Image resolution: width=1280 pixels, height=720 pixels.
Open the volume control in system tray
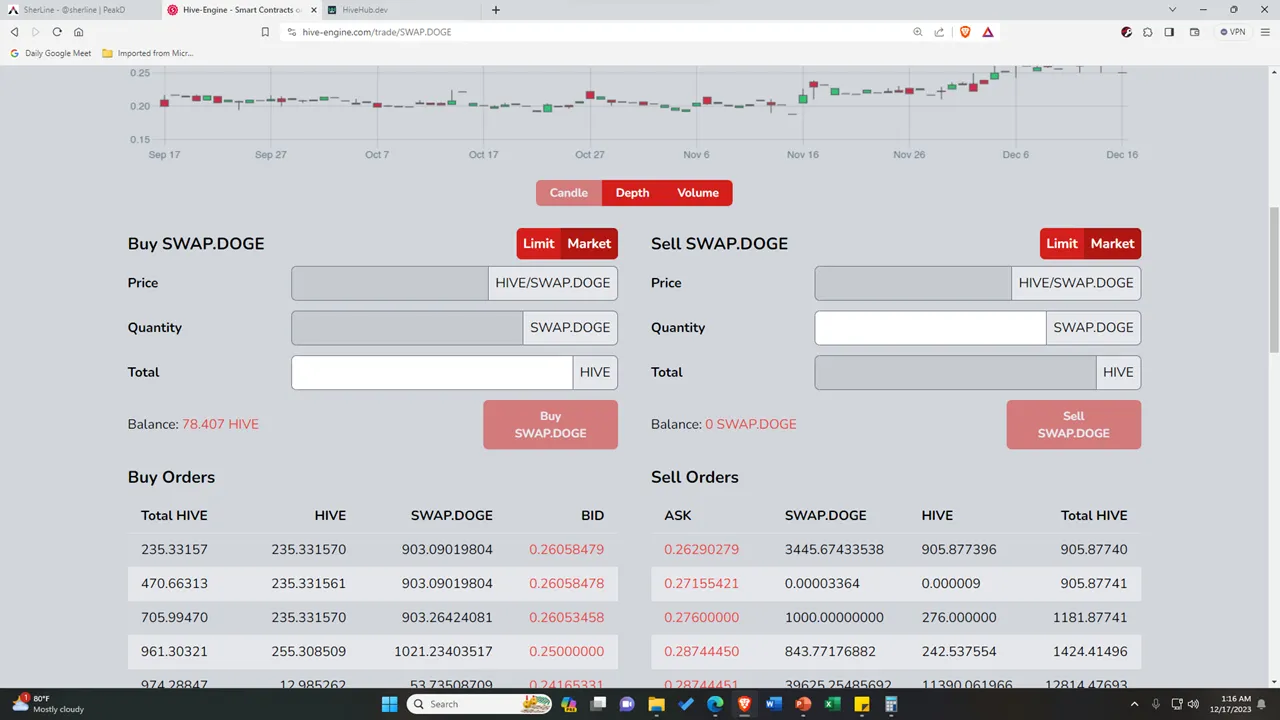coord(1192,704)
